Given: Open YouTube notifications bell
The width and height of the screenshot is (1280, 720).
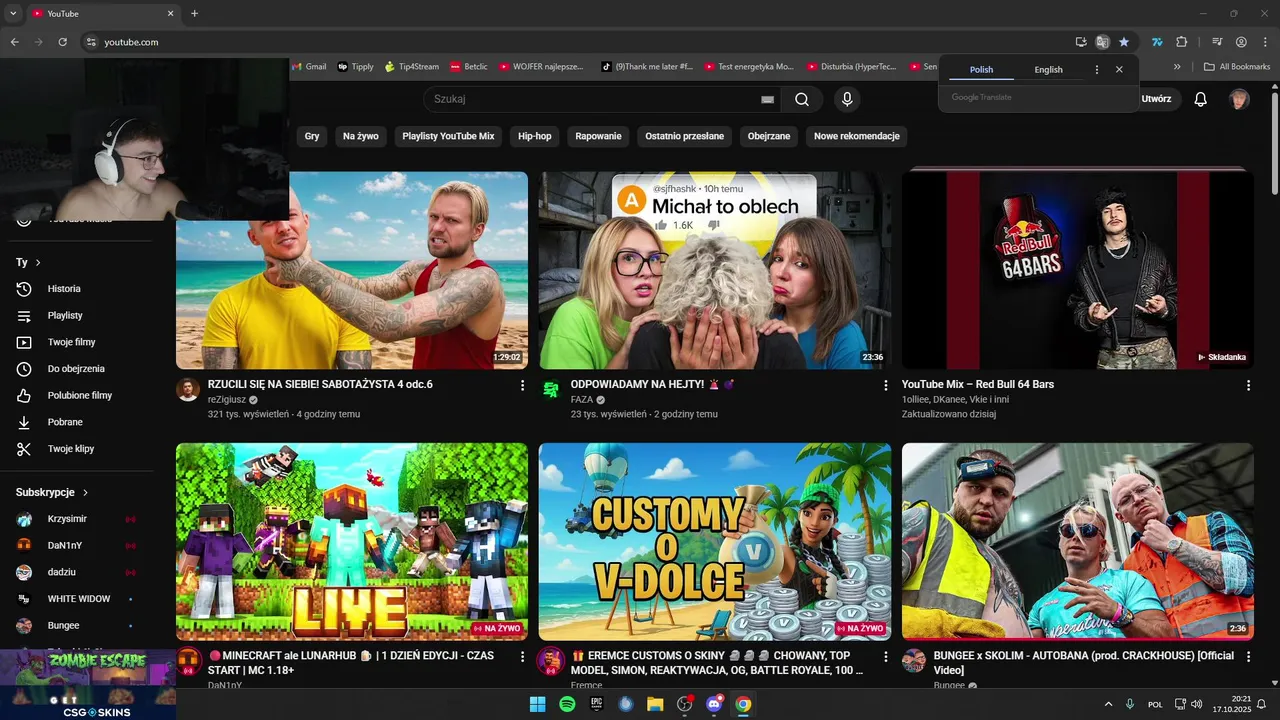Looking at the screenshot, I should click(1201, 99).
